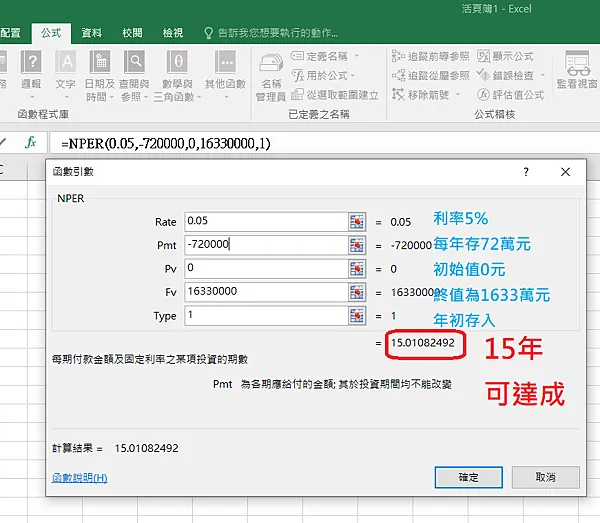Open the 用於公式 dropdown
600x523 pixels.
click(x=323, y=75)
